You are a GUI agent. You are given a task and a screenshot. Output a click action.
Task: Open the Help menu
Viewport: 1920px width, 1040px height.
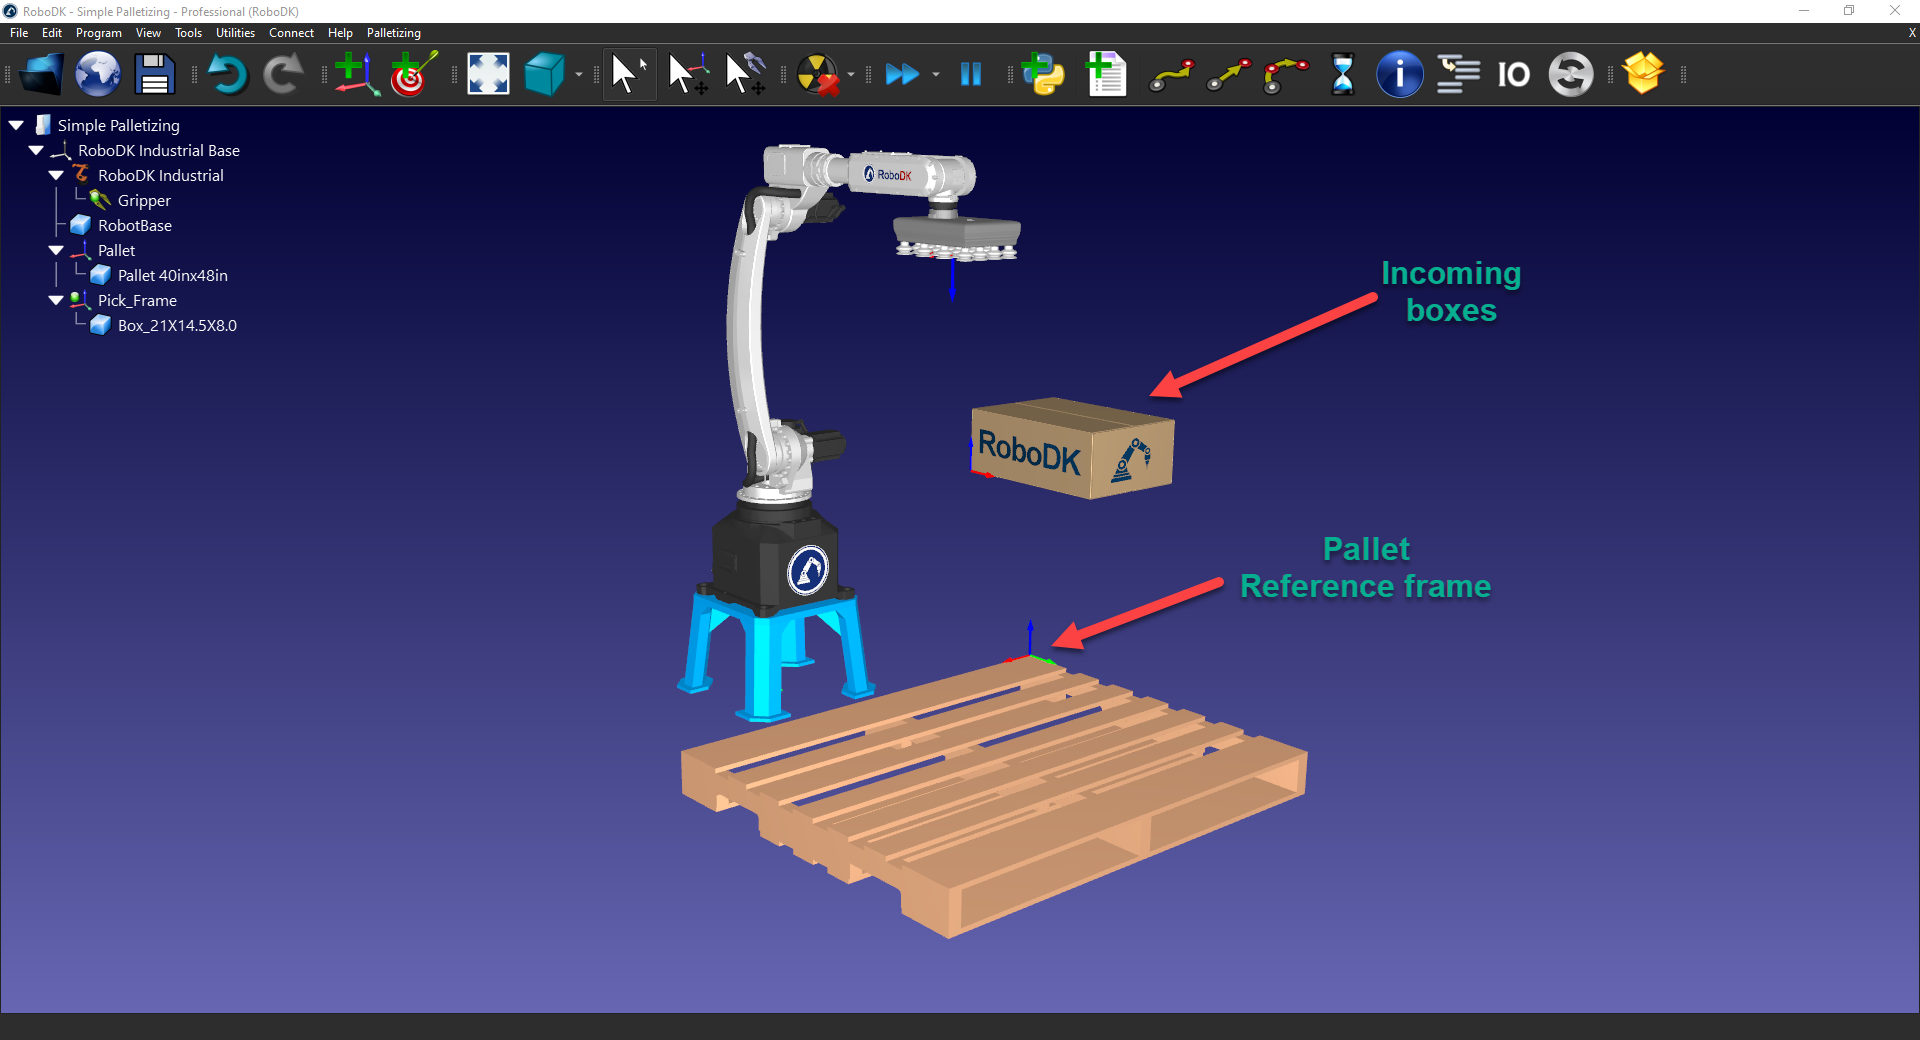point(340,33)
